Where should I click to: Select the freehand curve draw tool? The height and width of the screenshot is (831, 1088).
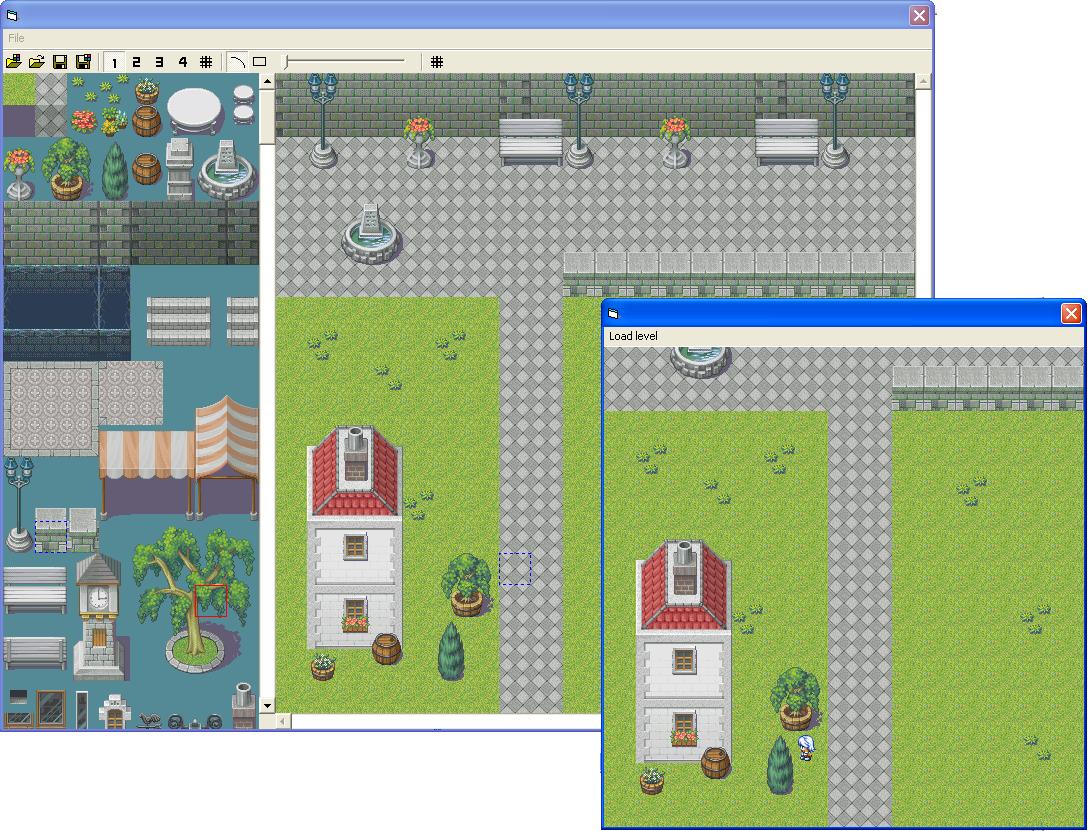237,62
